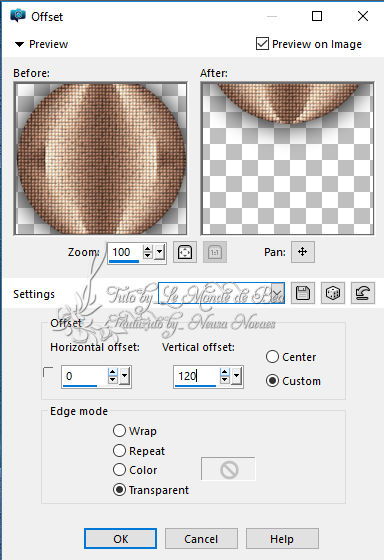Collapse the Preview section triangle

click(19, 44)
